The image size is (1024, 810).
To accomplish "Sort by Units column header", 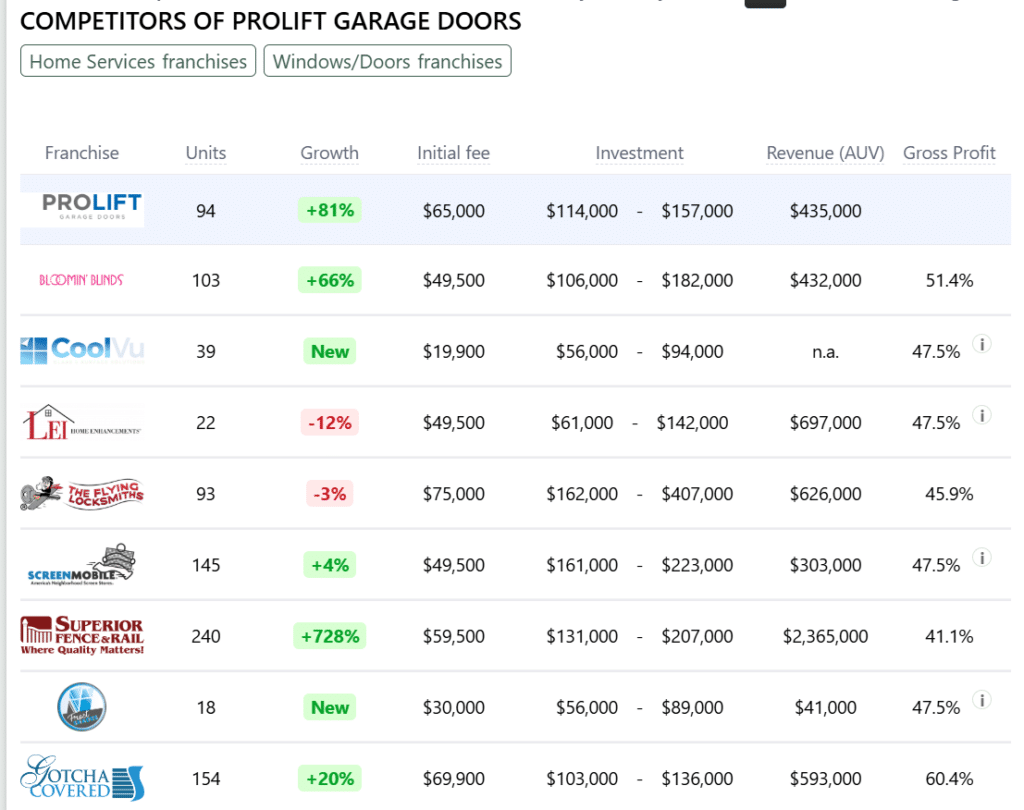I will (206, 153).
